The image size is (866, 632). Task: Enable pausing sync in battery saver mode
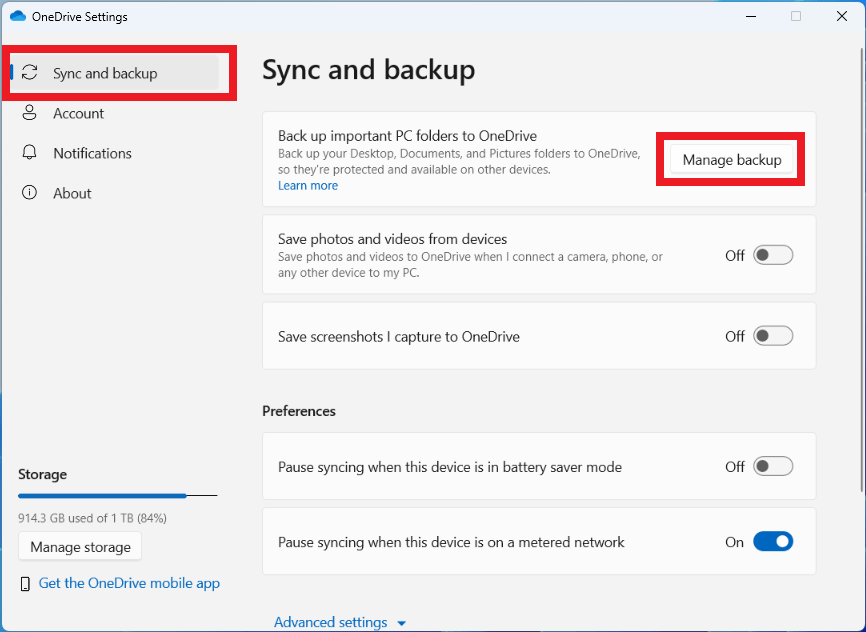click(x=771, y=466)
